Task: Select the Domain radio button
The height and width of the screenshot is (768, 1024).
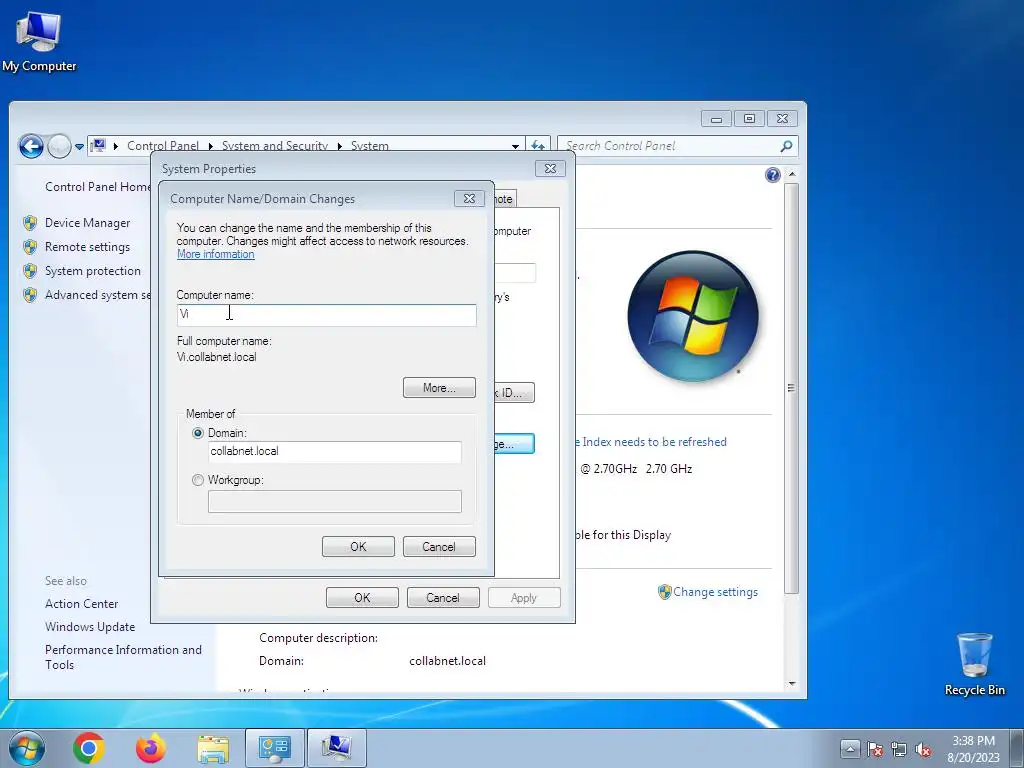Action: 198,433
